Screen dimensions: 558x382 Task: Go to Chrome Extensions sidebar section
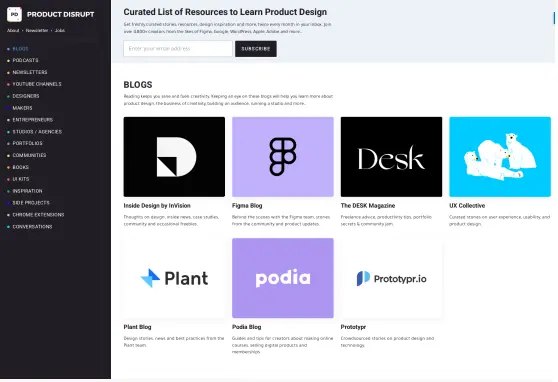pos(38,215)
